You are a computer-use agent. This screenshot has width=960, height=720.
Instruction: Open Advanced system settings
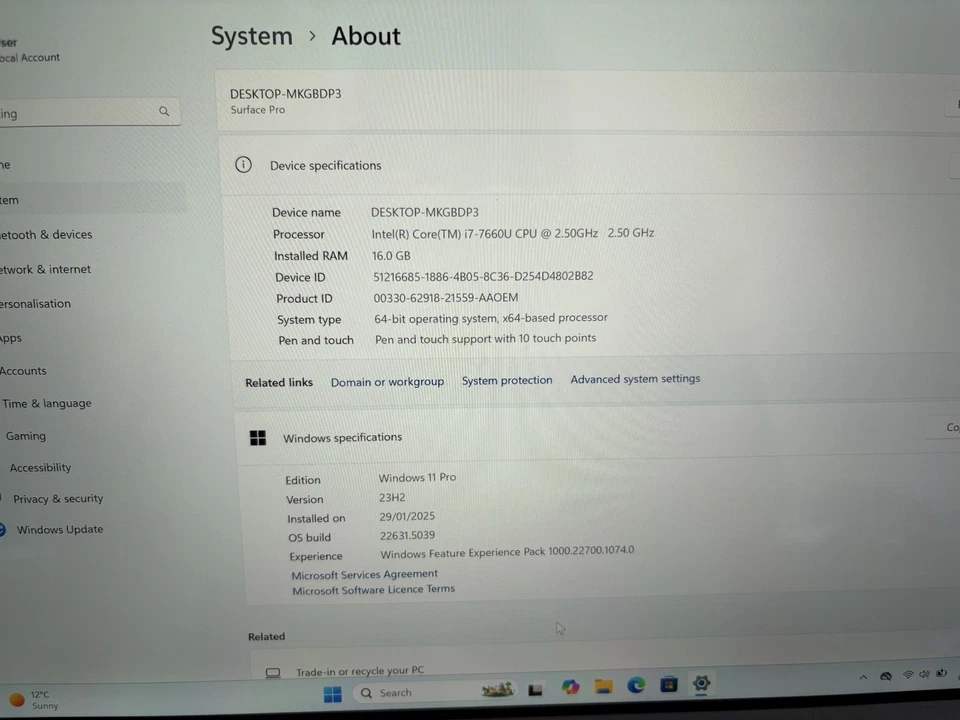(x=635, y=379)
